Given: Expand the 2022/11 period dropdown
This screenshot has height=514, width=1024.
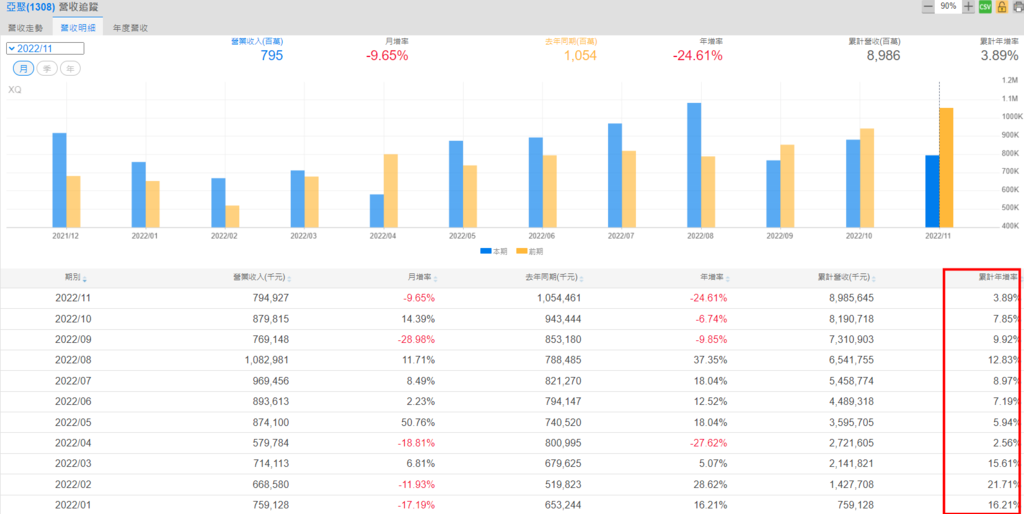Looking at the screenshot, I should 45,48.
